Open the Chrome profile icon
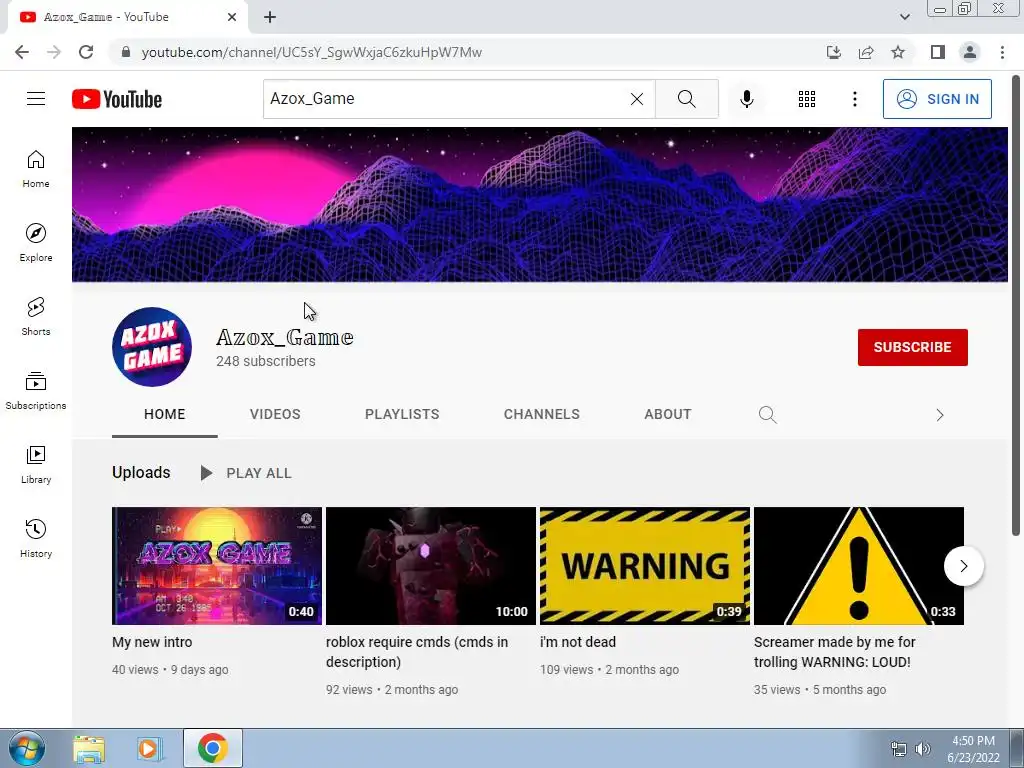The width and height of the screenshot is (1024, 768). click(970, 52)
